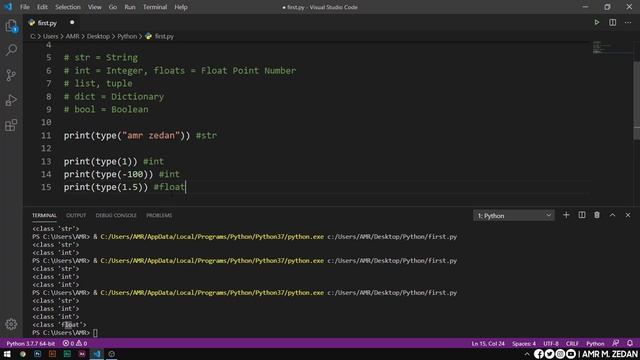The image size is (640, 360).
Task: Open the Help menu
Action: (x=181, y=7)
